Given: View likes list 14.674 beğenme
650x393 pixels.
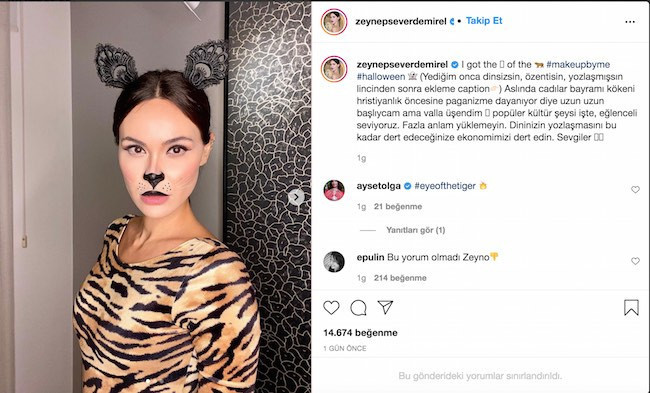Looking at the screenshot, I should click(x=360, y=332).
